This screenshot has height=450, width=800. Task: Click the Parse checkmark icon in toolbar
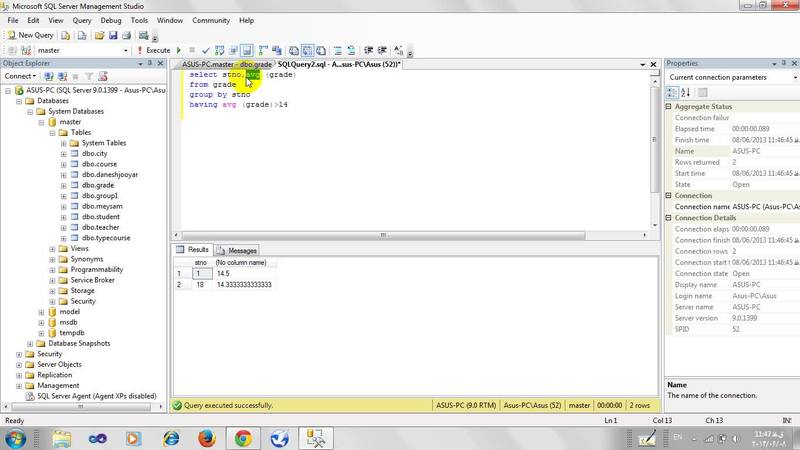[205, 50]
